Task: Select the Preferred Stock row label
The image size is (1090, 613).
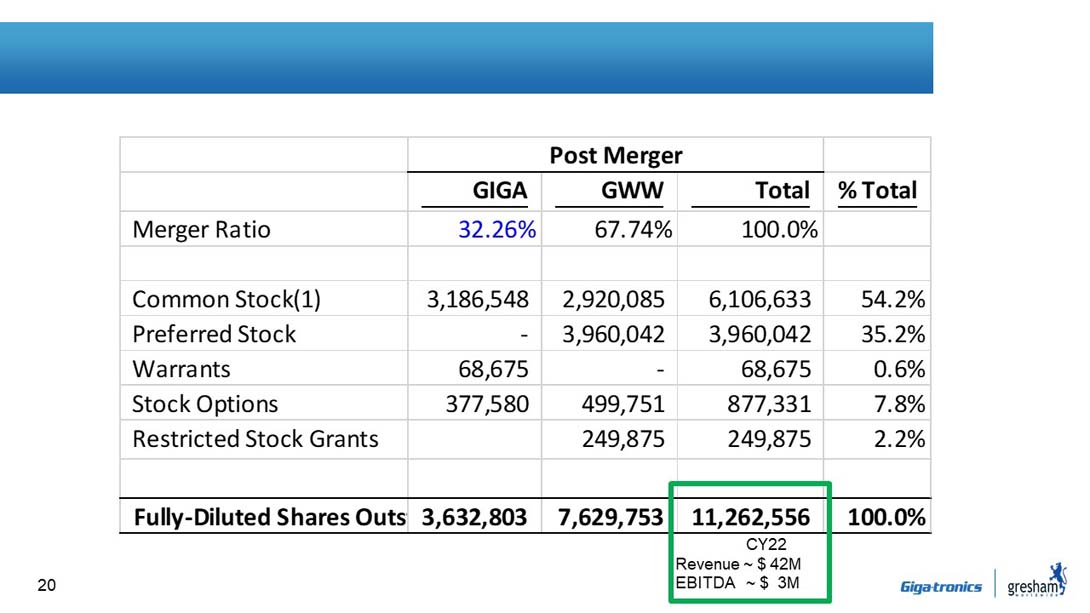Action: point(214,334)
